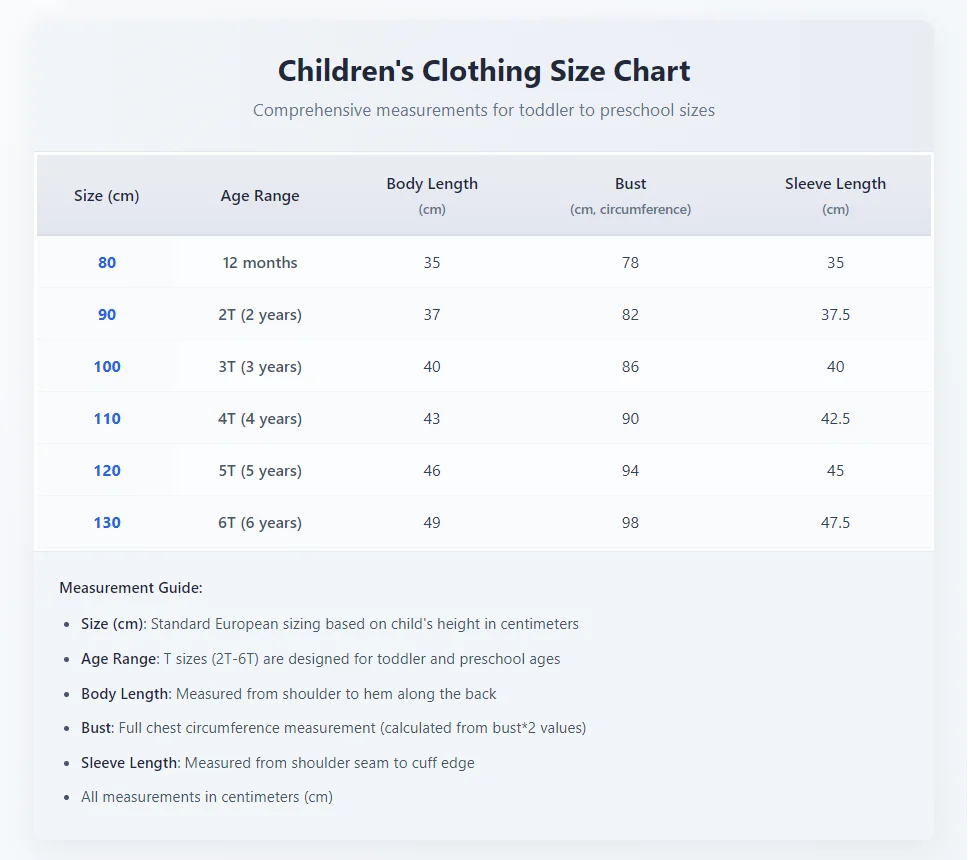This screenshot has width=968, height=860.
Task: Select the Age Range column header
Action: 260,196
